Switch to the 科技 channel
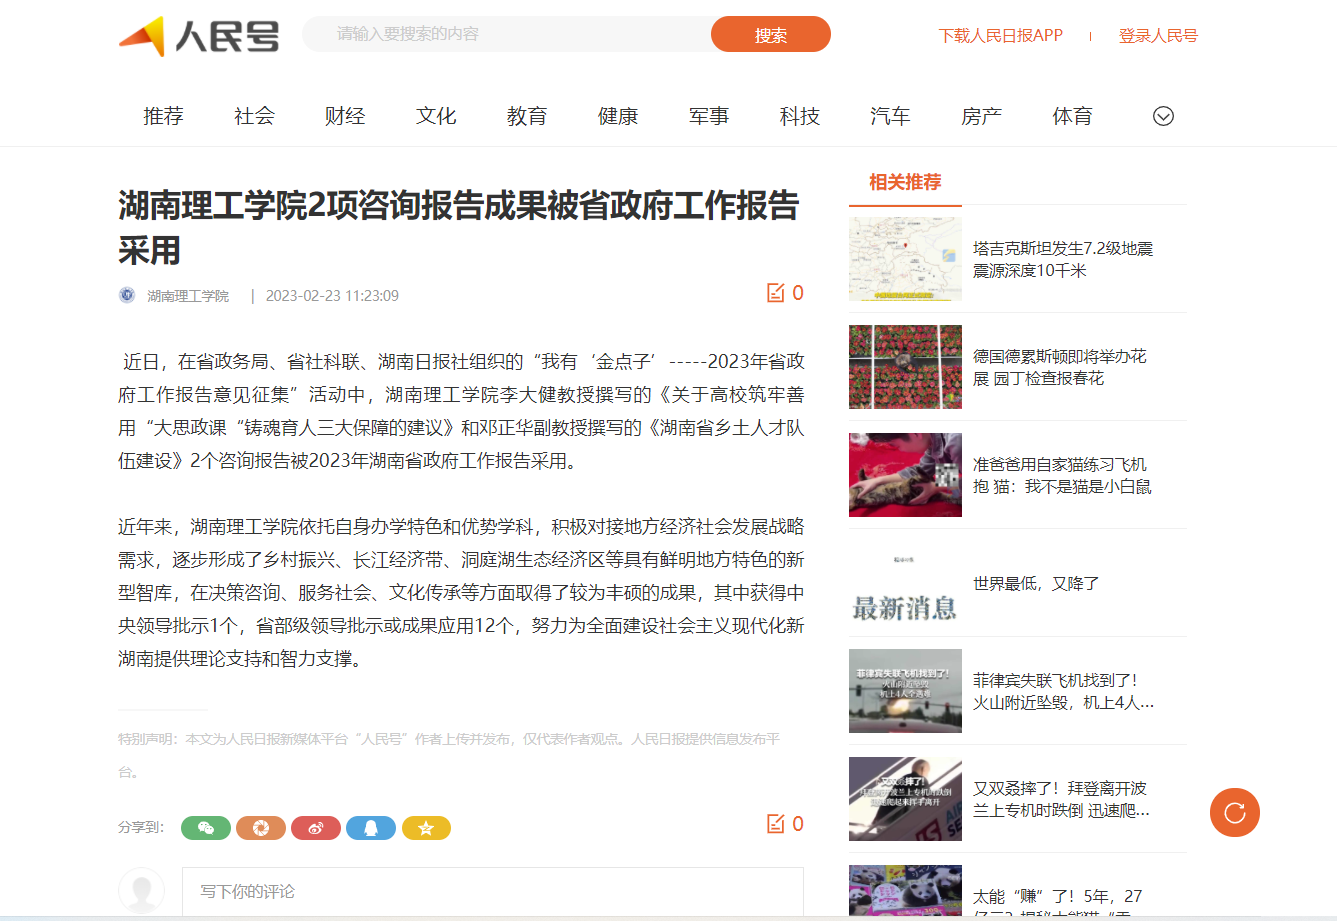Image resolution: width=1337 pixels, height=921 pixels. (x=800, y=116)
